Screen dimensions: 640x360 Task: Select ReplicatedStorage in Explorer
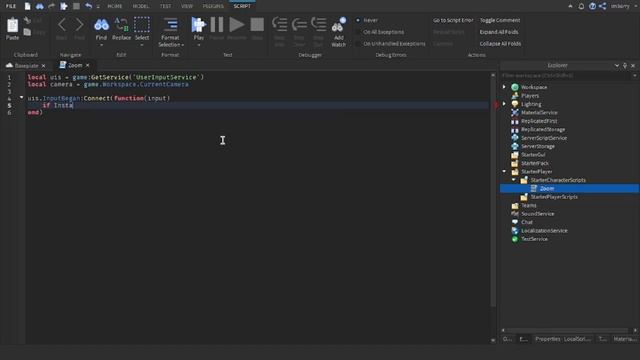pyautogui.click(x=543, y=129)
